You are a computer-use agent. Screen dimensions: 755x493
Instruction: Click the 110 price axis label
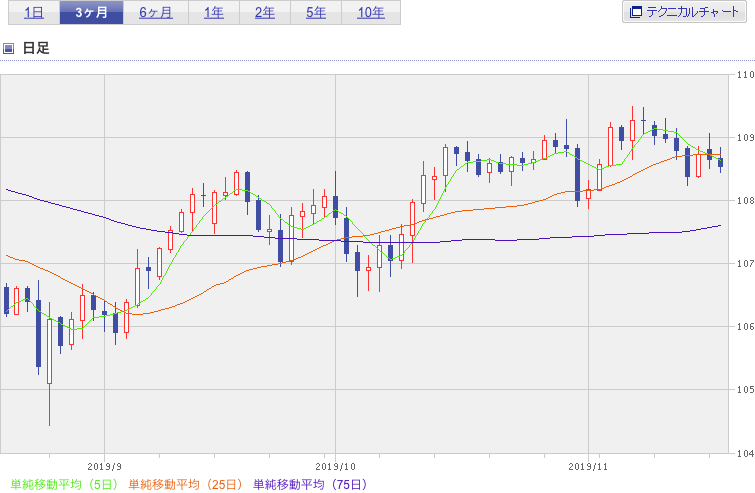click(x=745, y=75)
